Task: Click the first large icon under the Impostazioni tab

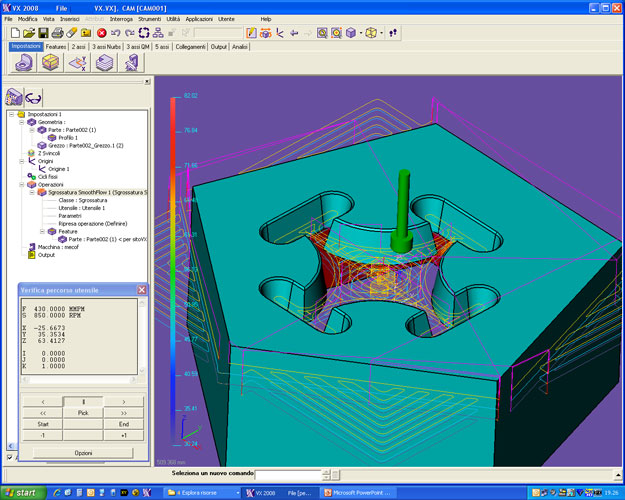Action: point(23,62)
